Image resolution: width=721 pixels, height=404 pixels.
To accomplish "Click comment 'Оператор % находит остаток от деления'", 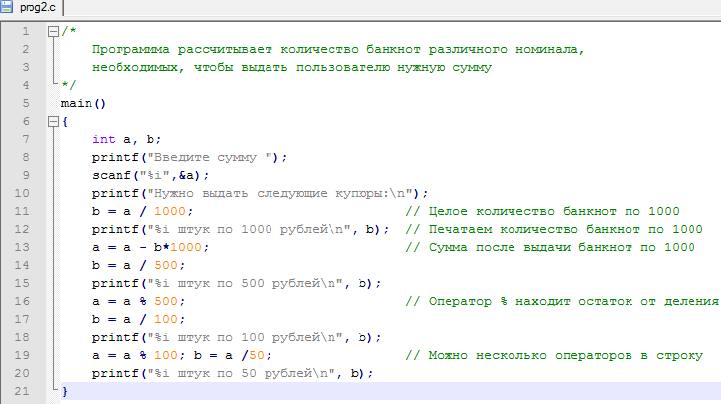I will pyautogui.click(x=562, y=302).
